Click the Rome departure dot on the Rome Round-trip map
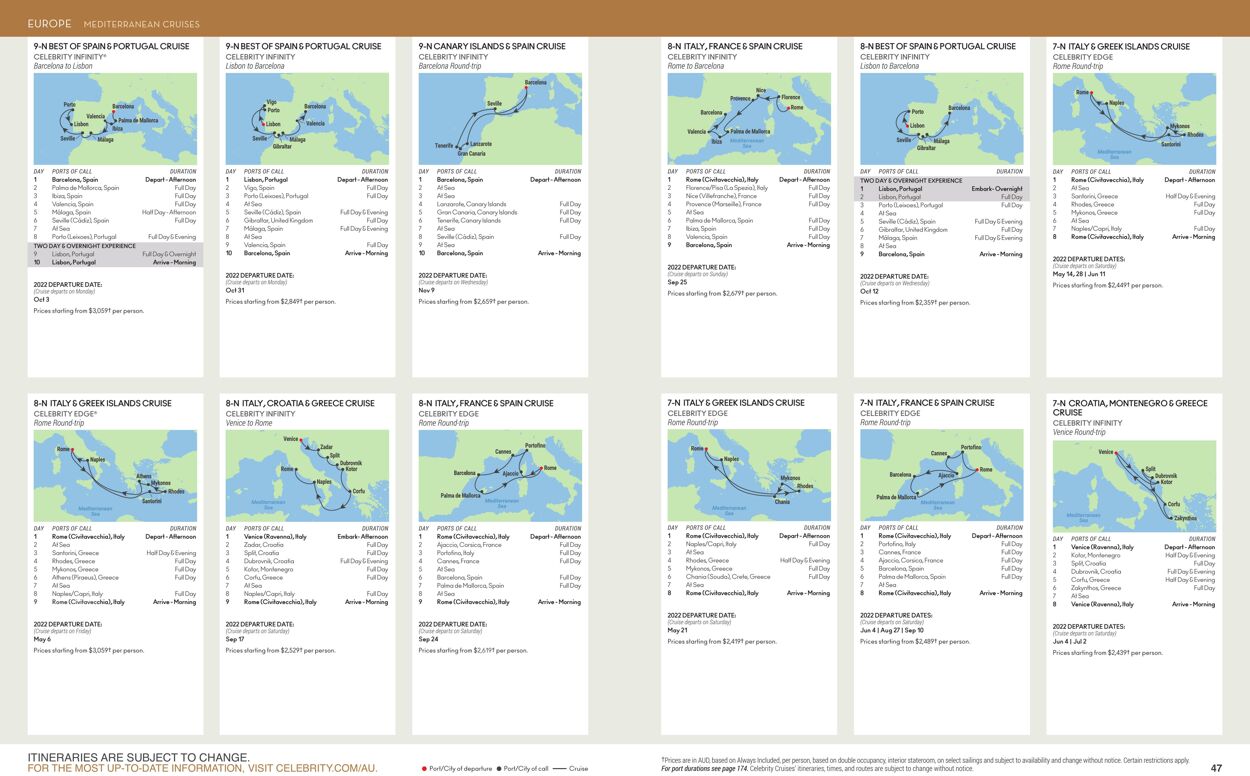 1092,93
